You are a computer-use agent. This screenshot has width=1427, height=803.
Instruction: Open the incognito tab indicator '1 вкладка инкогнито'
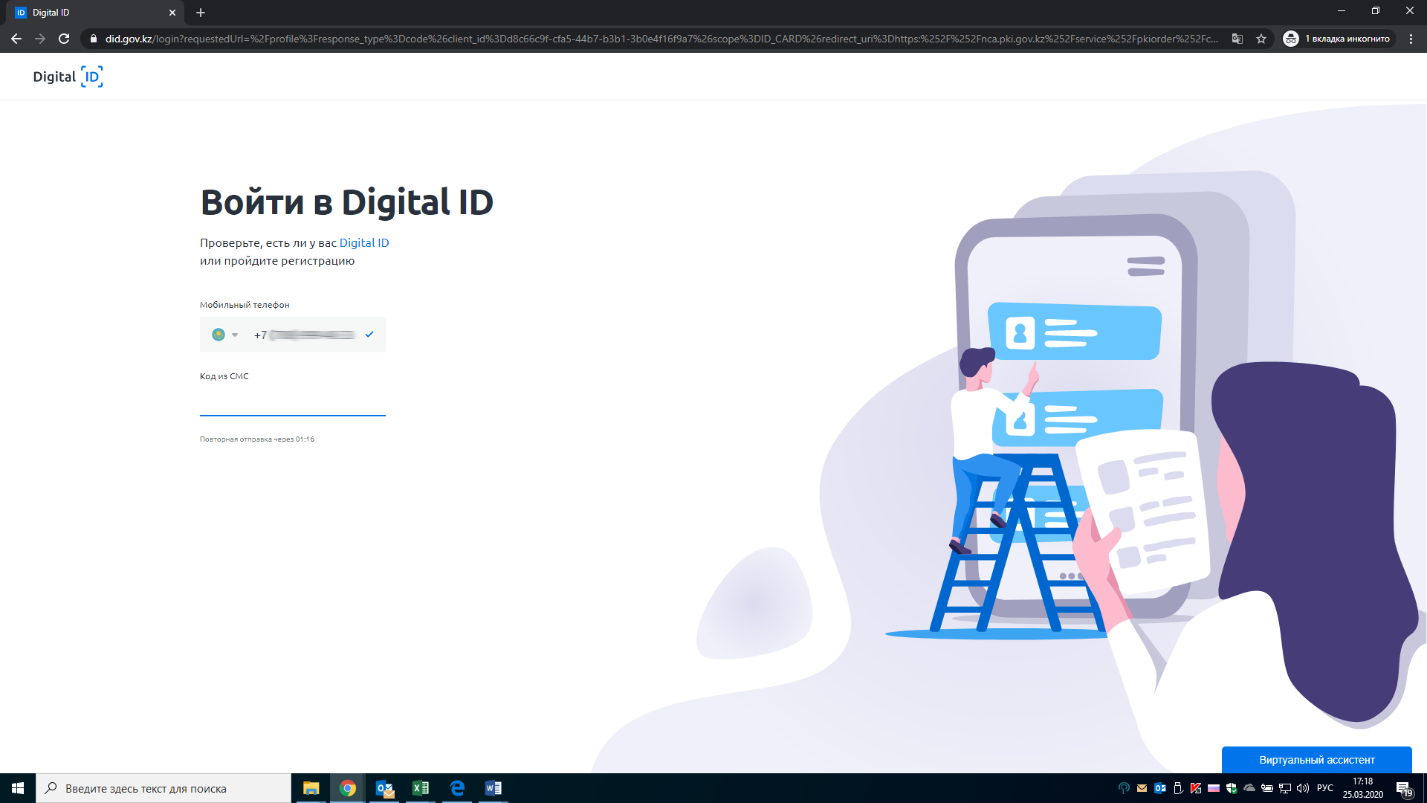point(1337,39)
